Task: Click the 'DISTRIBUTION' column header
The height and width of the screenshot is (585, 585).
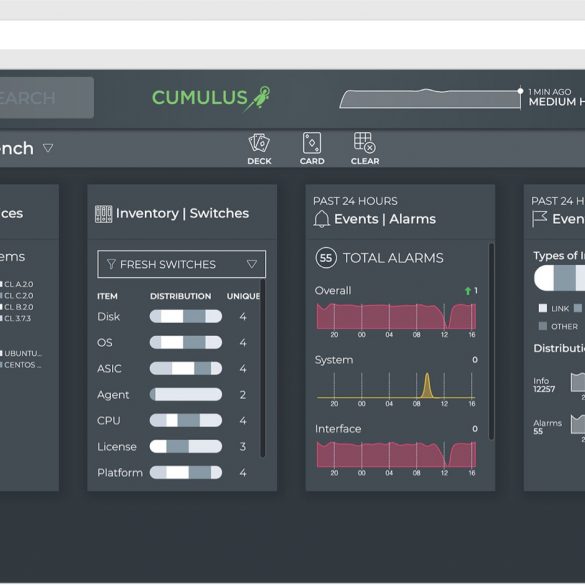Action: click(181, 296)
